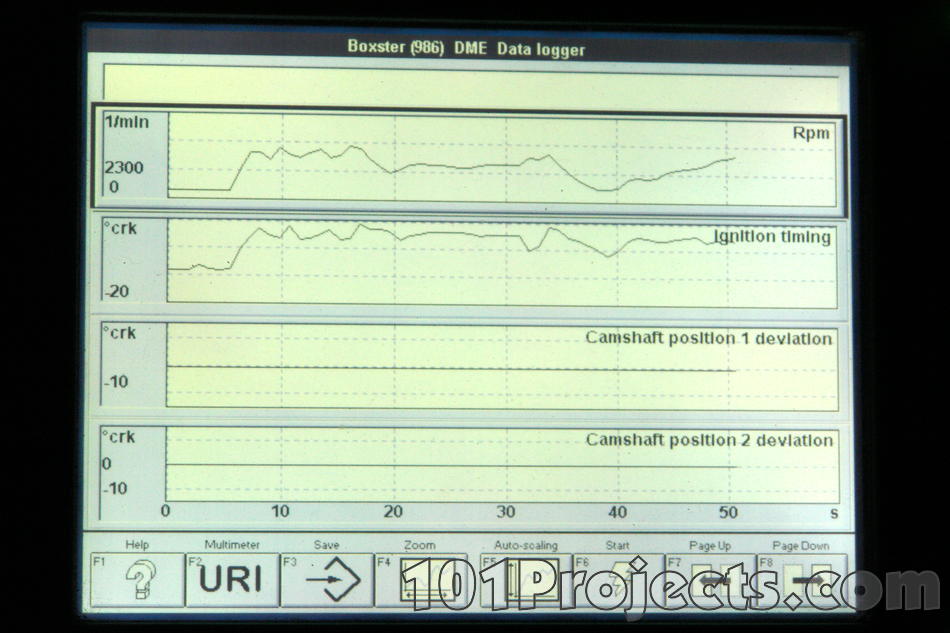This screenshot has height=633, width=950.
Task: Go Page Up with the F7 button
Action: pyautogui.click(x=710, y=579)
